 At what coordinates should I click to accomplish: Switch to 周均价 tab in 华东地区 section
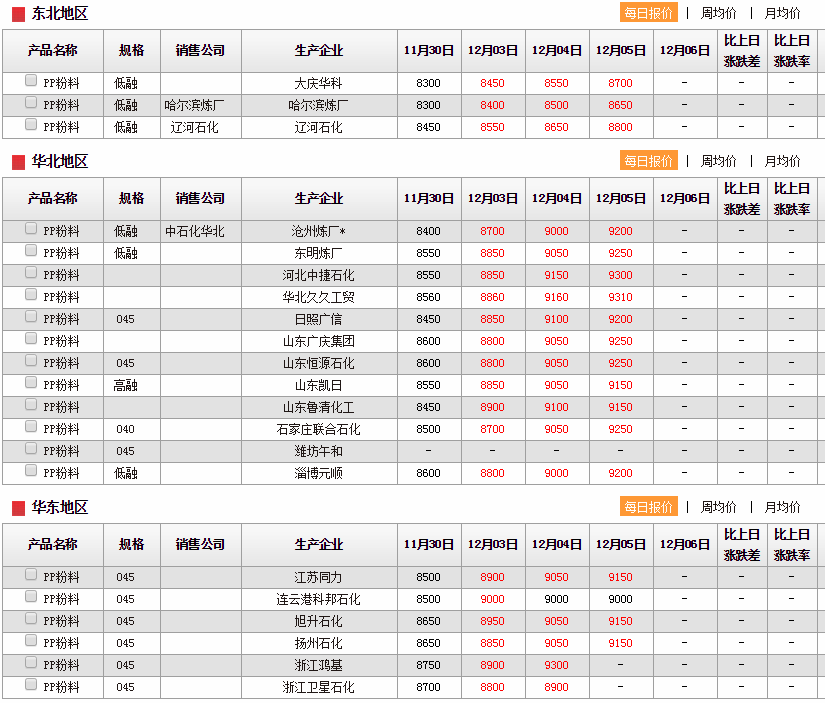(718, 507)
